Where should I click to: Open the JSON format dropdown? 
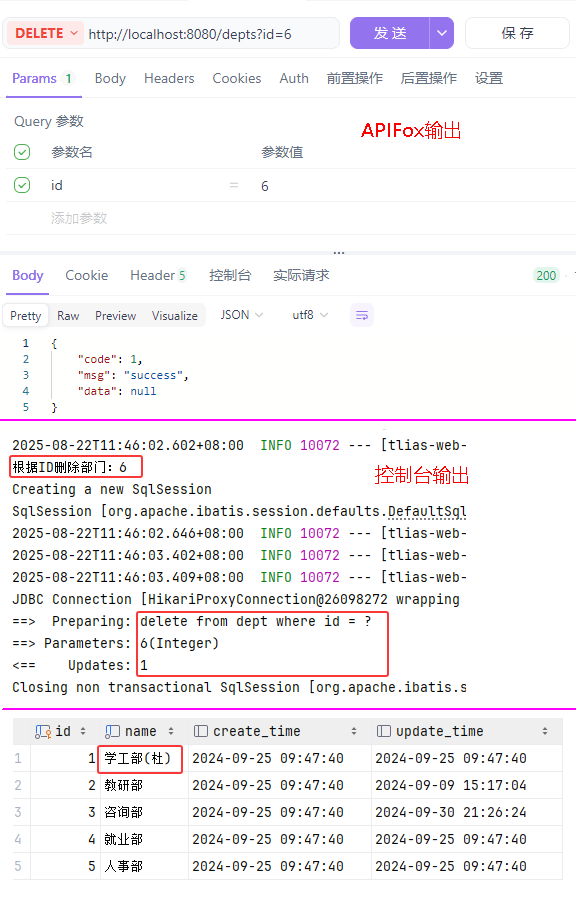pos(242,315)
